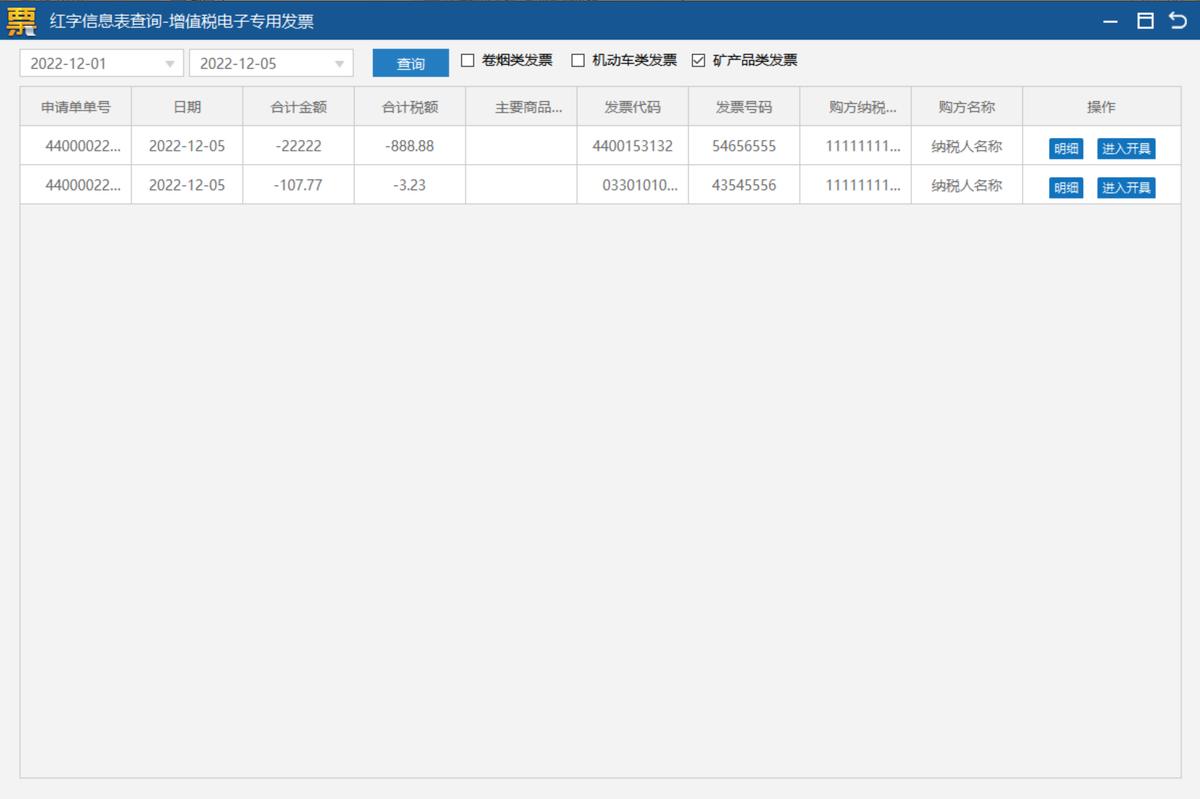Click the undo arrow icon in title bar
The width and height of the screenshot is (1200, 799).
(1178, 19)
